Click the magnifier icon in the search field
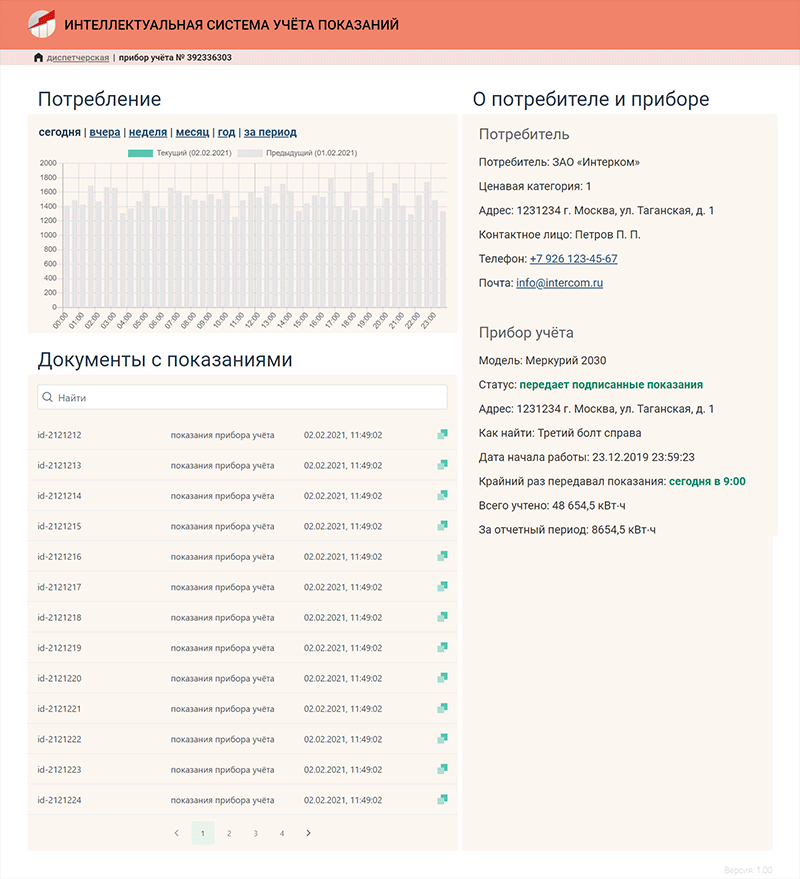 pyautogui.click(x=48, y=397)
